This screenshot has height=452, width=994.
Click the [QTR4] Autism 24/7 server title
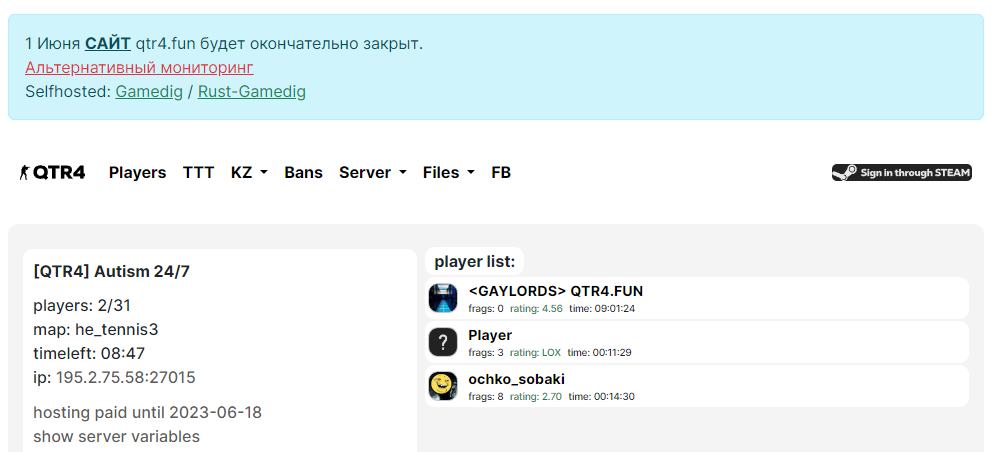112,272
